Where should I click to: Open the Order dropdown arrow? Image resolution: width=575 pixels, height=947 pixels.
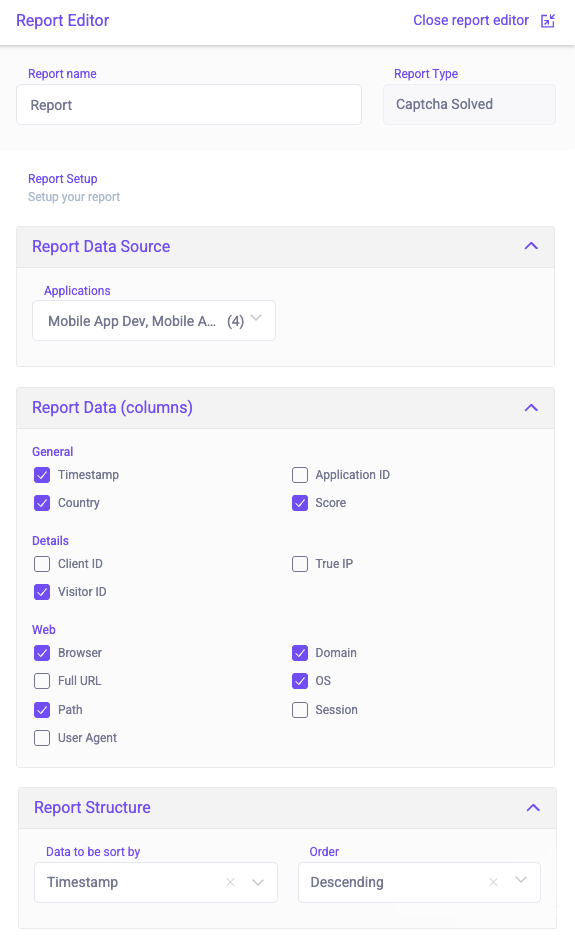coord(521,880)
